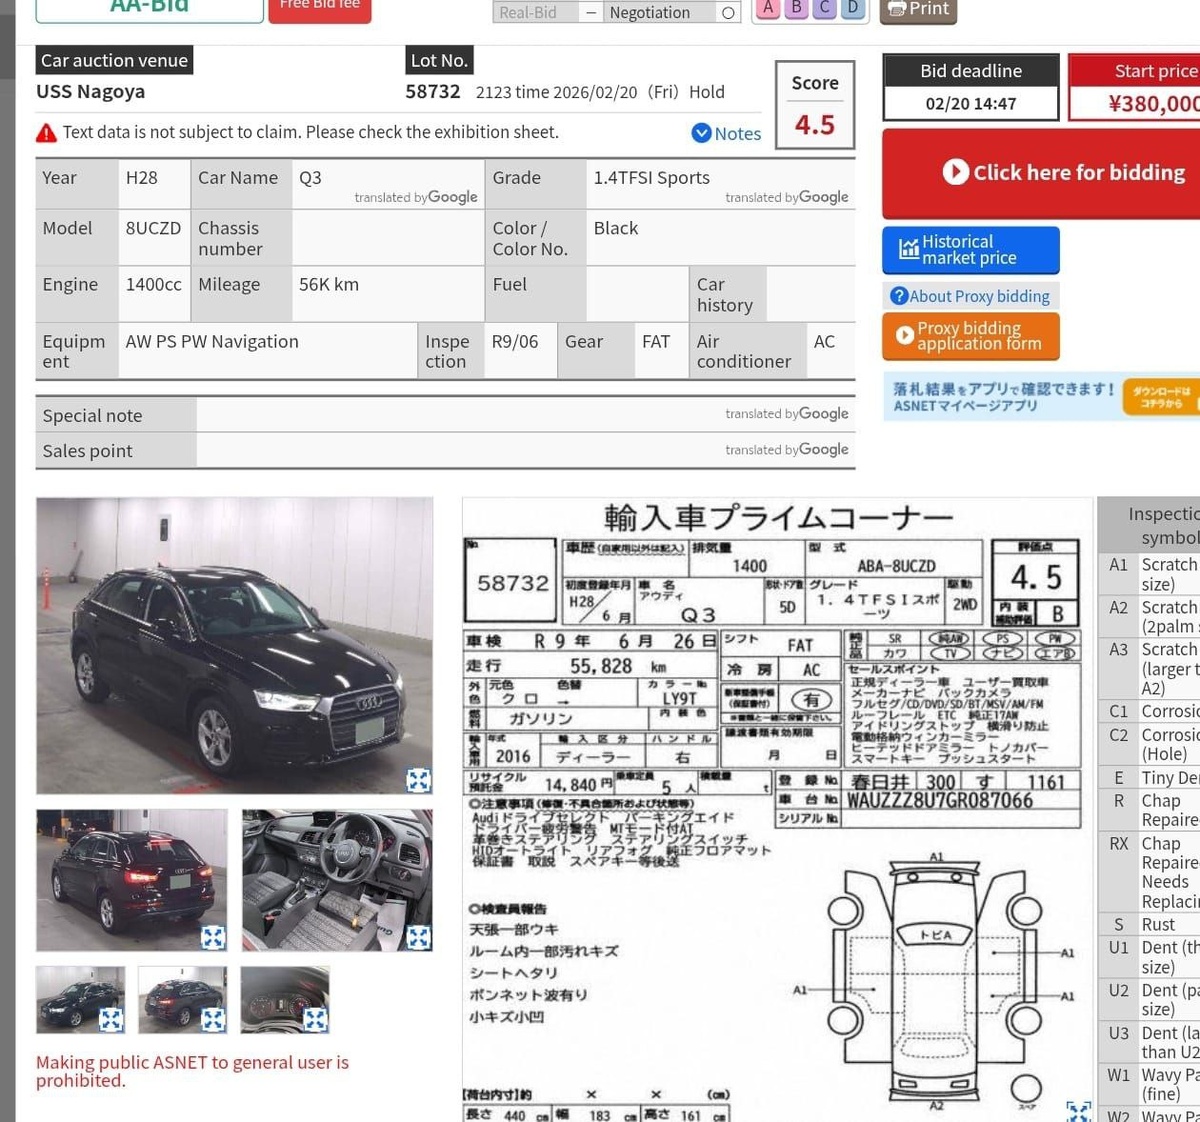
Task: Expand the auction sheet image to fullscreen
Action: (1079, 1111)
